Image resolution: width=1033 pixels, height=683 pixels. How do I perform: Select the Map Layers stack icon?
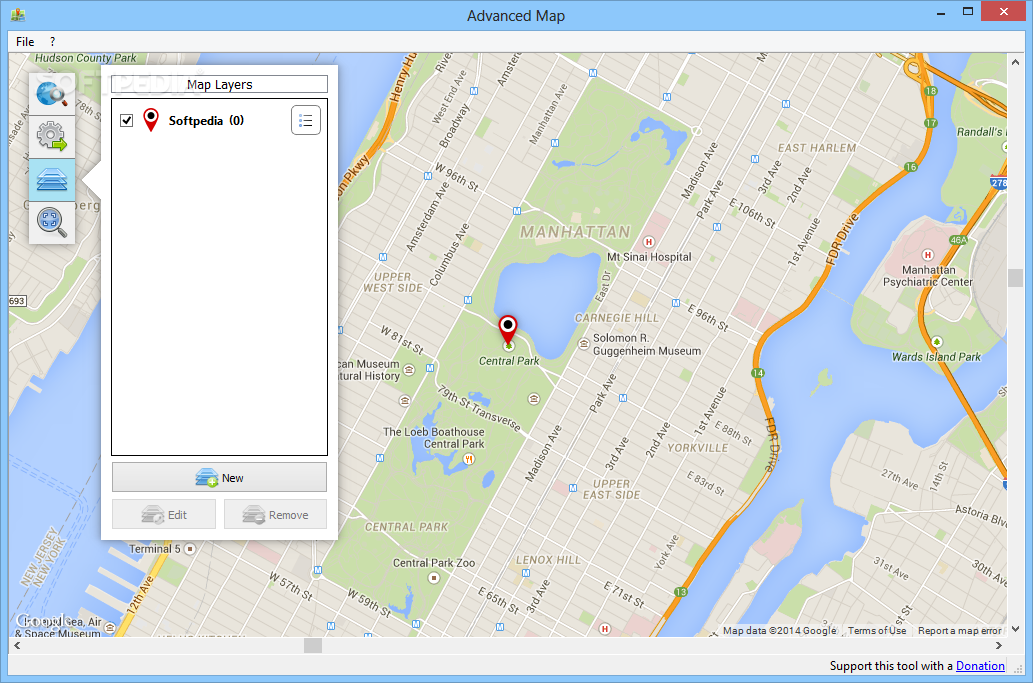tap(51, 179)
